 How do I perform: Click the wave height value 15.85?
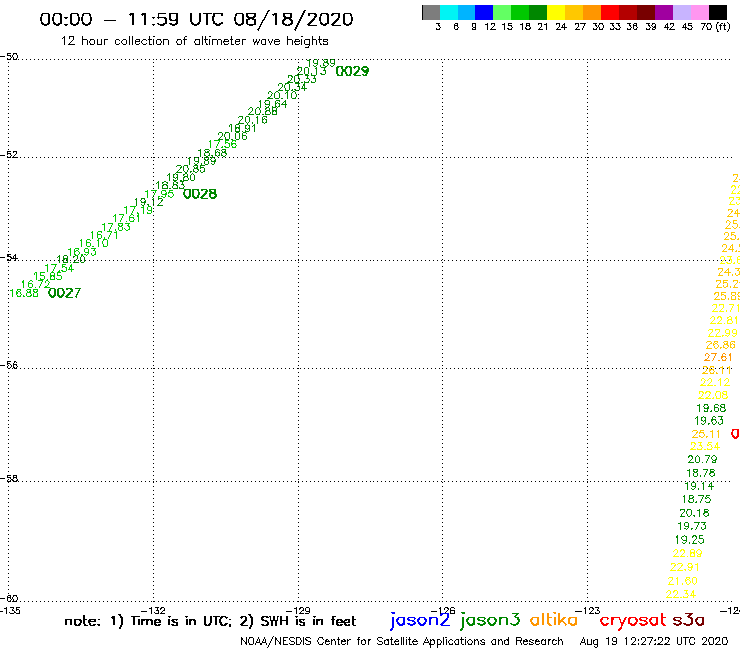(x=48, y=276)
